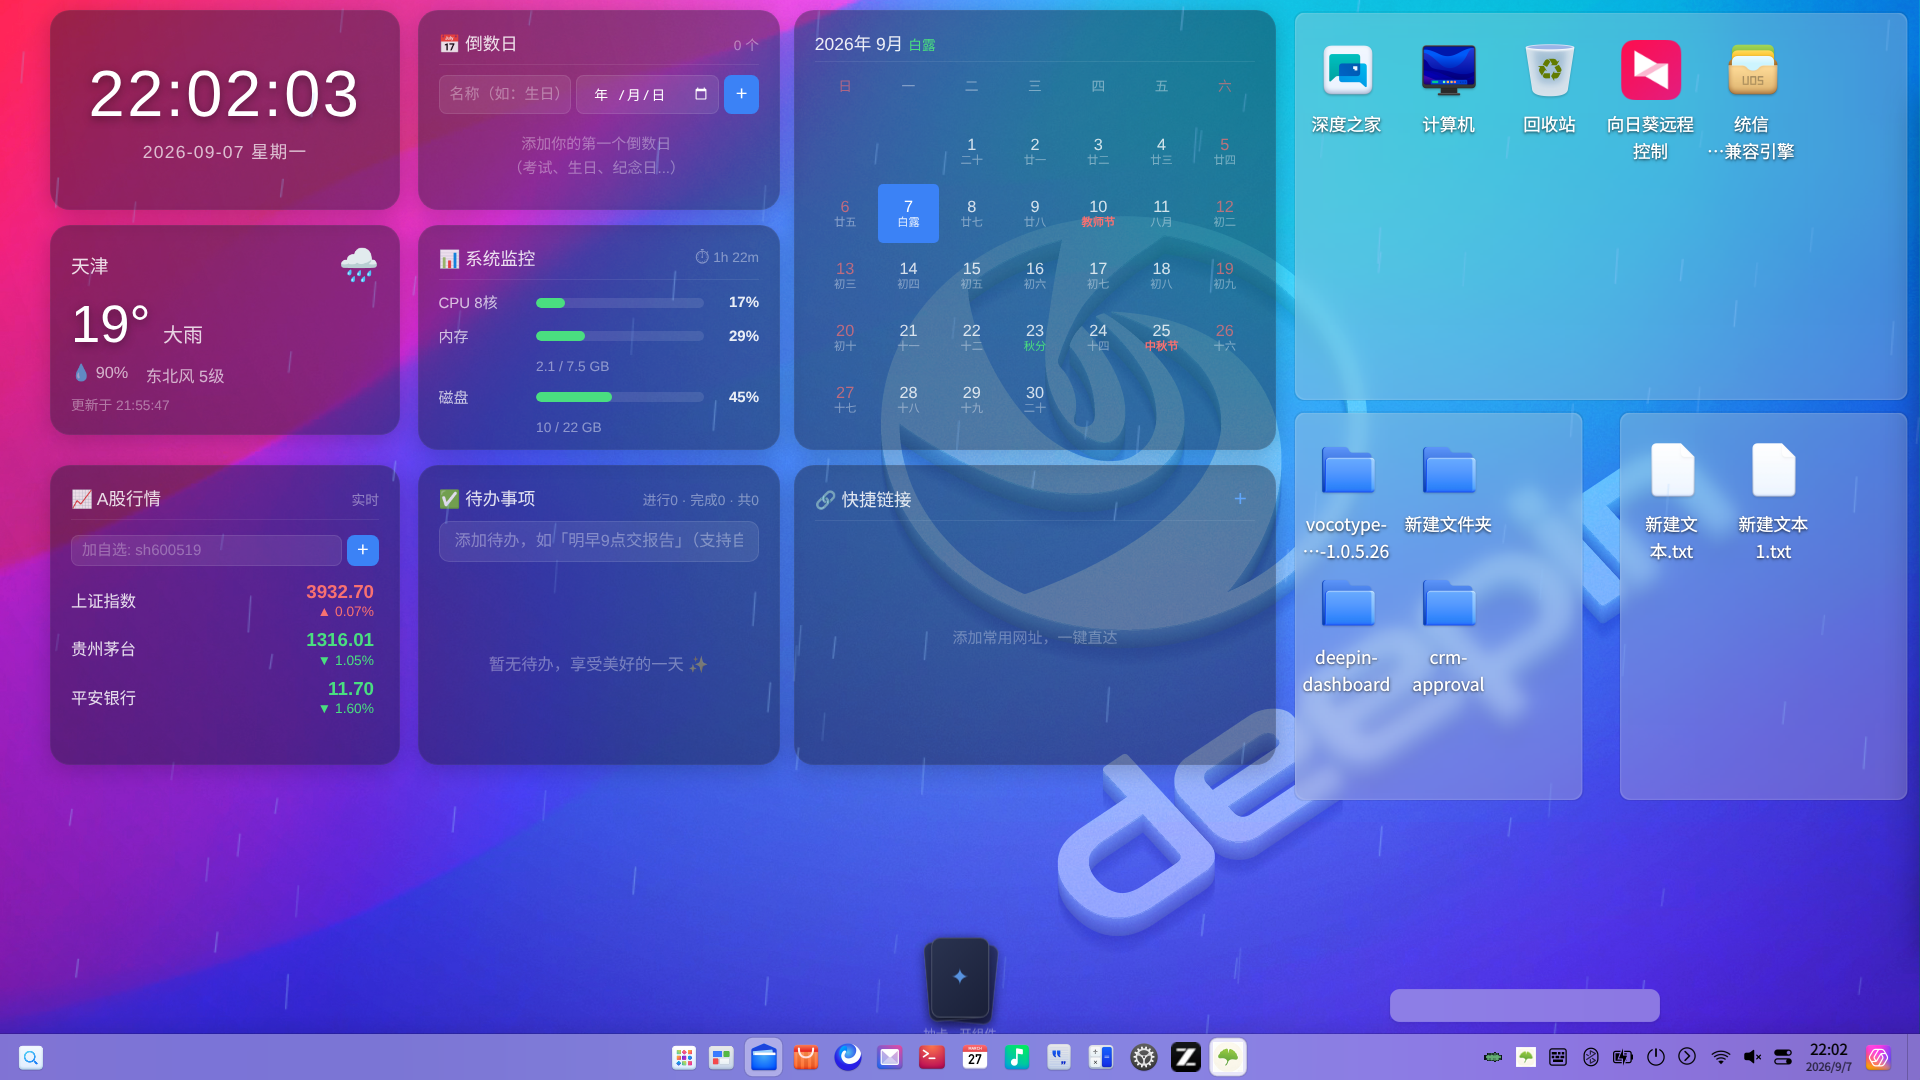
Task: Open the crm-approval folder
Action: point(1448,637)
